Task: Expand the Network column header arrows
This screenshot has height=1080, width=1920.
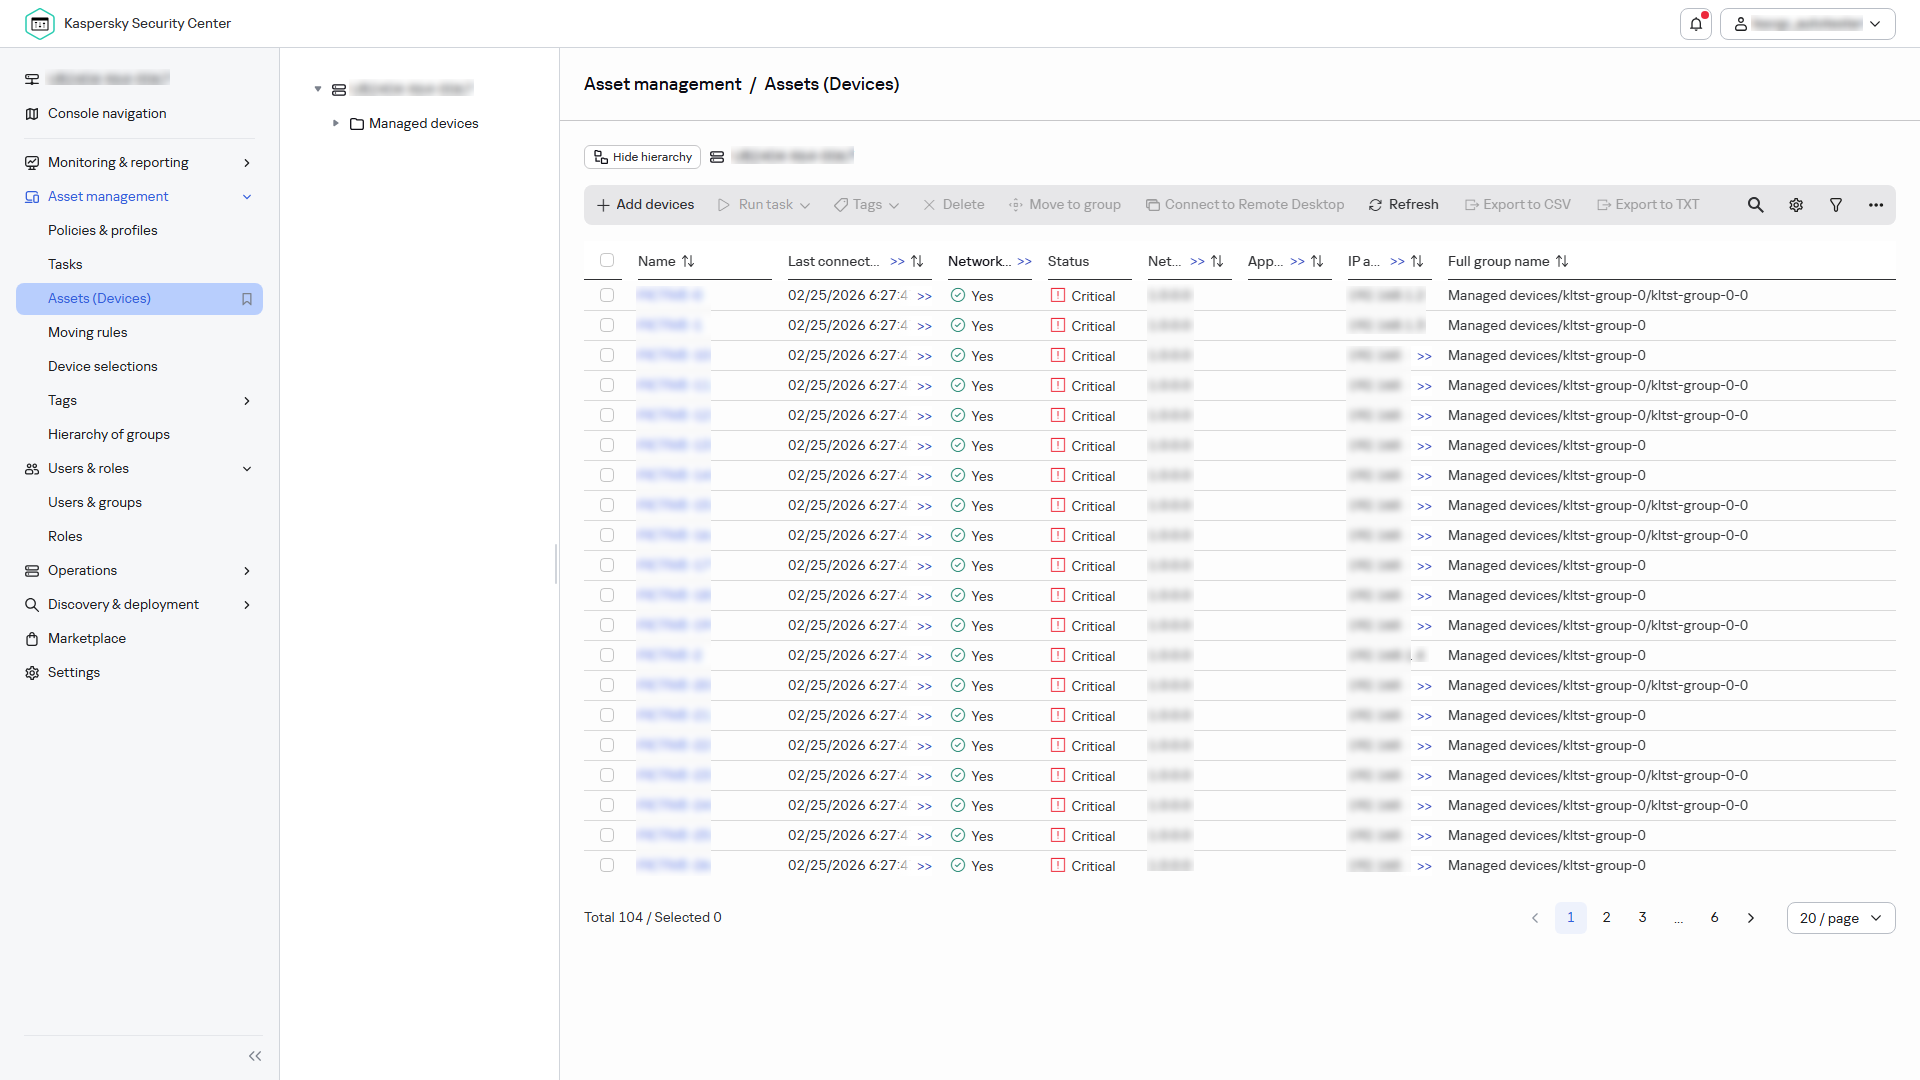Action: pos(1024,261)
